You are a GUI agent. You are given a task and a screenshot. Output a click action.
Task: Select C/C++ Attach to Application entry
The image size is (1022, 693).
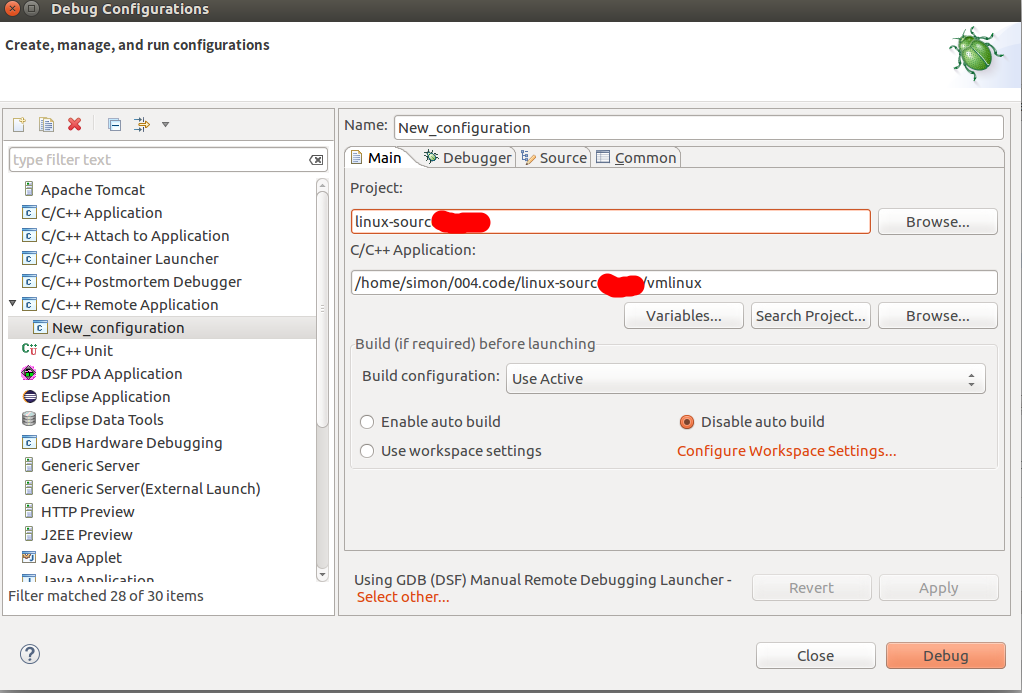135,236
